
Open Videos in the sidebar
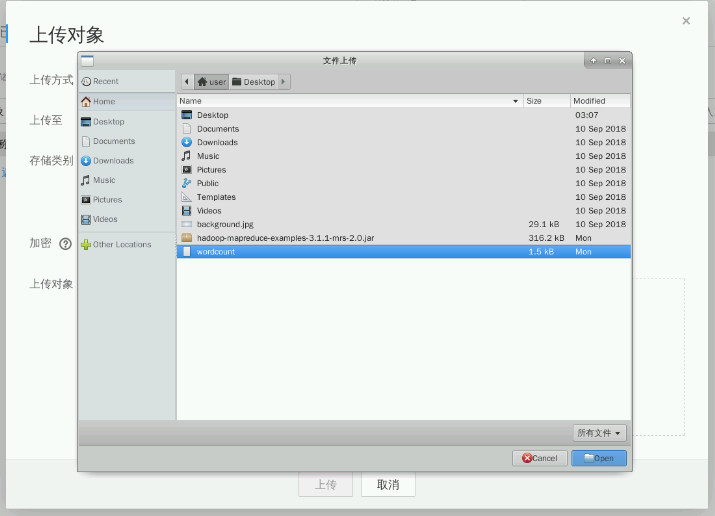[105, 219]
